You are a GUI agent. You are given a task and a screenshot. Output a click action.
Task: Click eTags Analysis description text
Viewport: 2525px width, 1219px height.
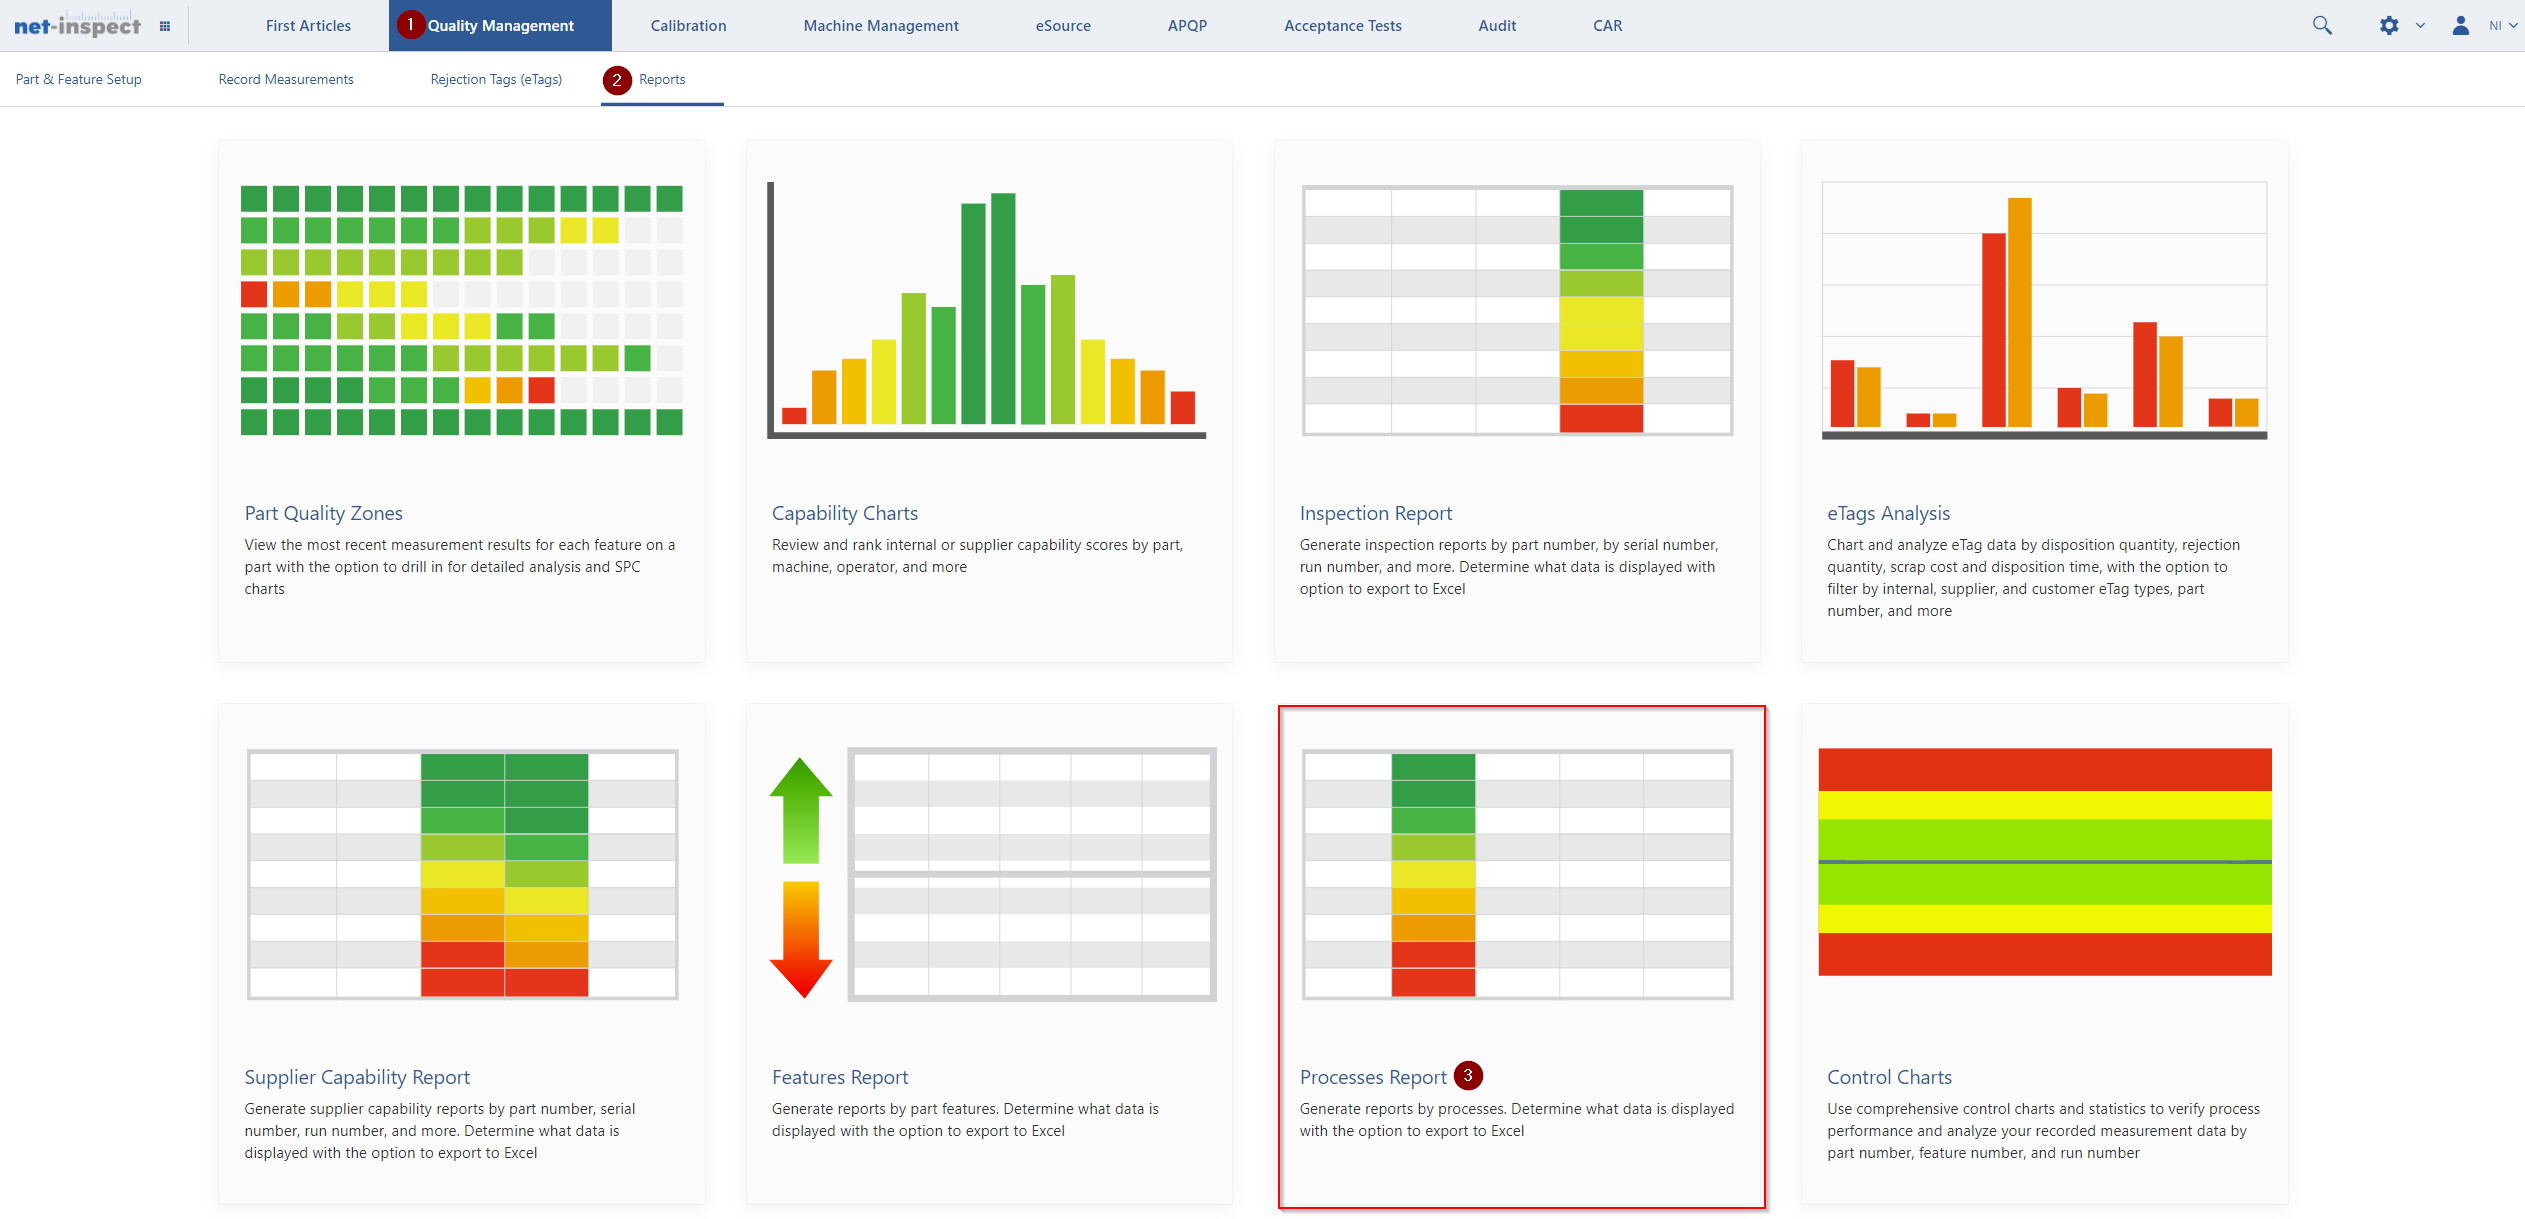click(x=2033, y=578)
